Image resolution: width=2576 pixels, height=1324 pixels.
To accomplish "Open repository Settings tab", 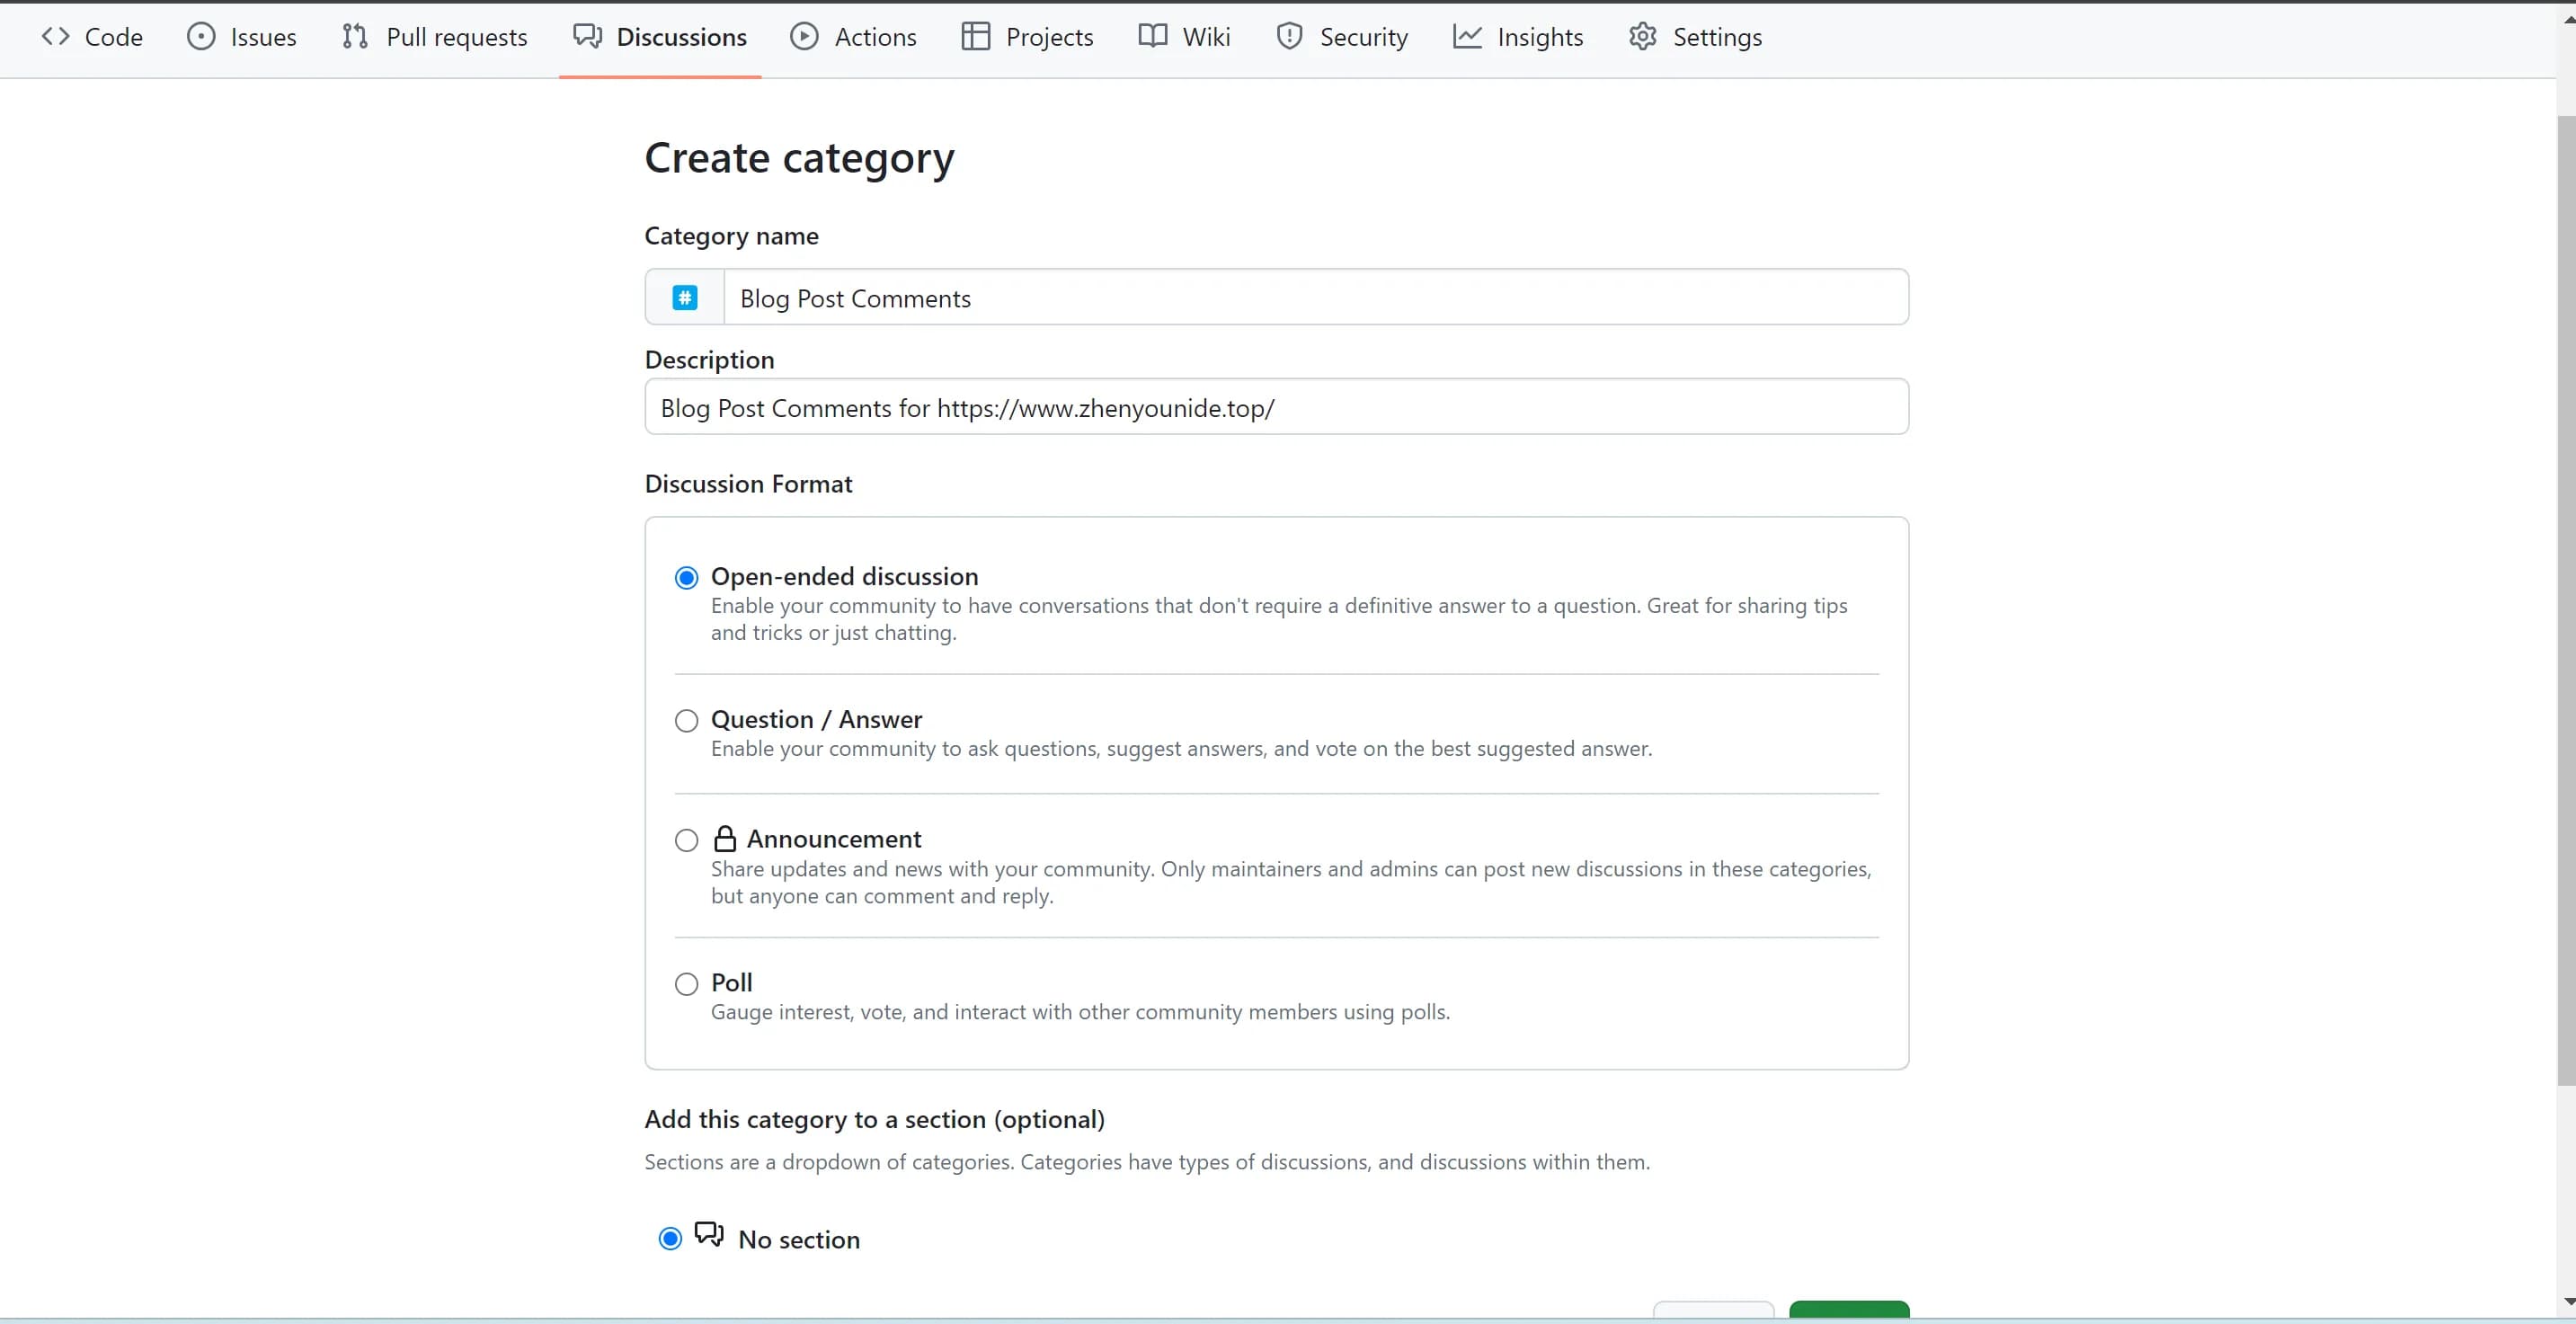I will point(1695,37).
